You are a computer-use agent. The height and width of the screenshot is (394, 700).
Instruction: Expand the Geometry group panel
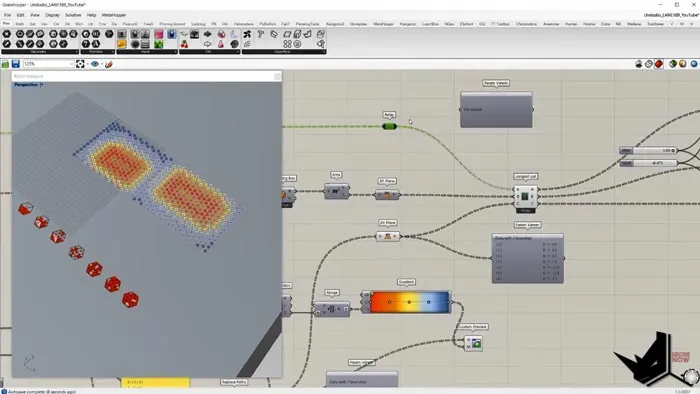(40, 52)
